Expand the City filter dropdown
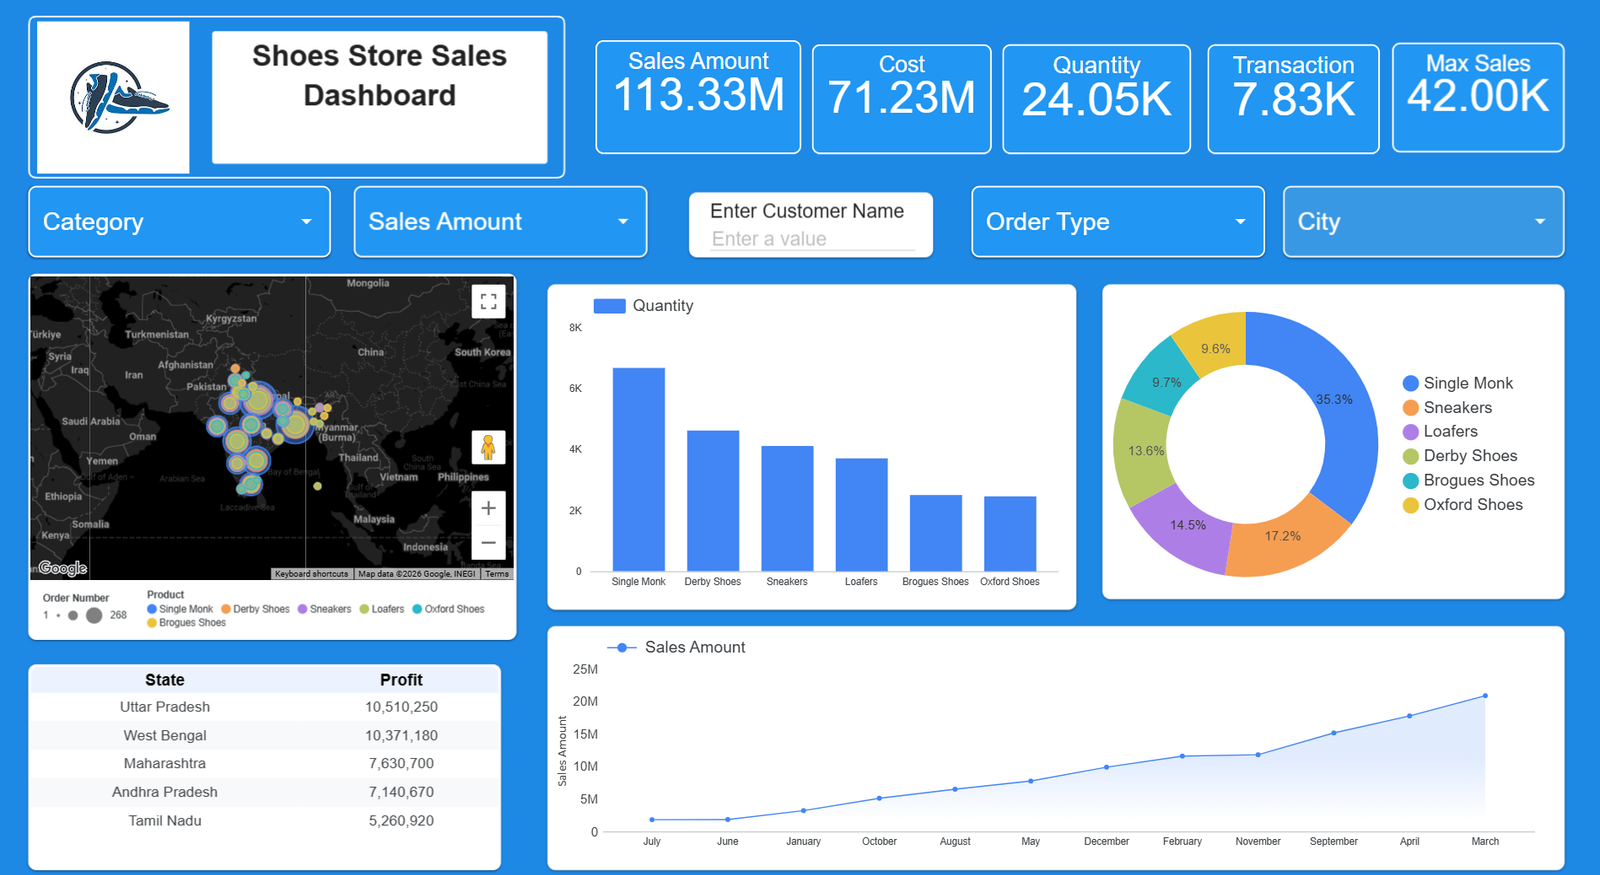Viewport: 1600px width, 875px height. 1423,222
